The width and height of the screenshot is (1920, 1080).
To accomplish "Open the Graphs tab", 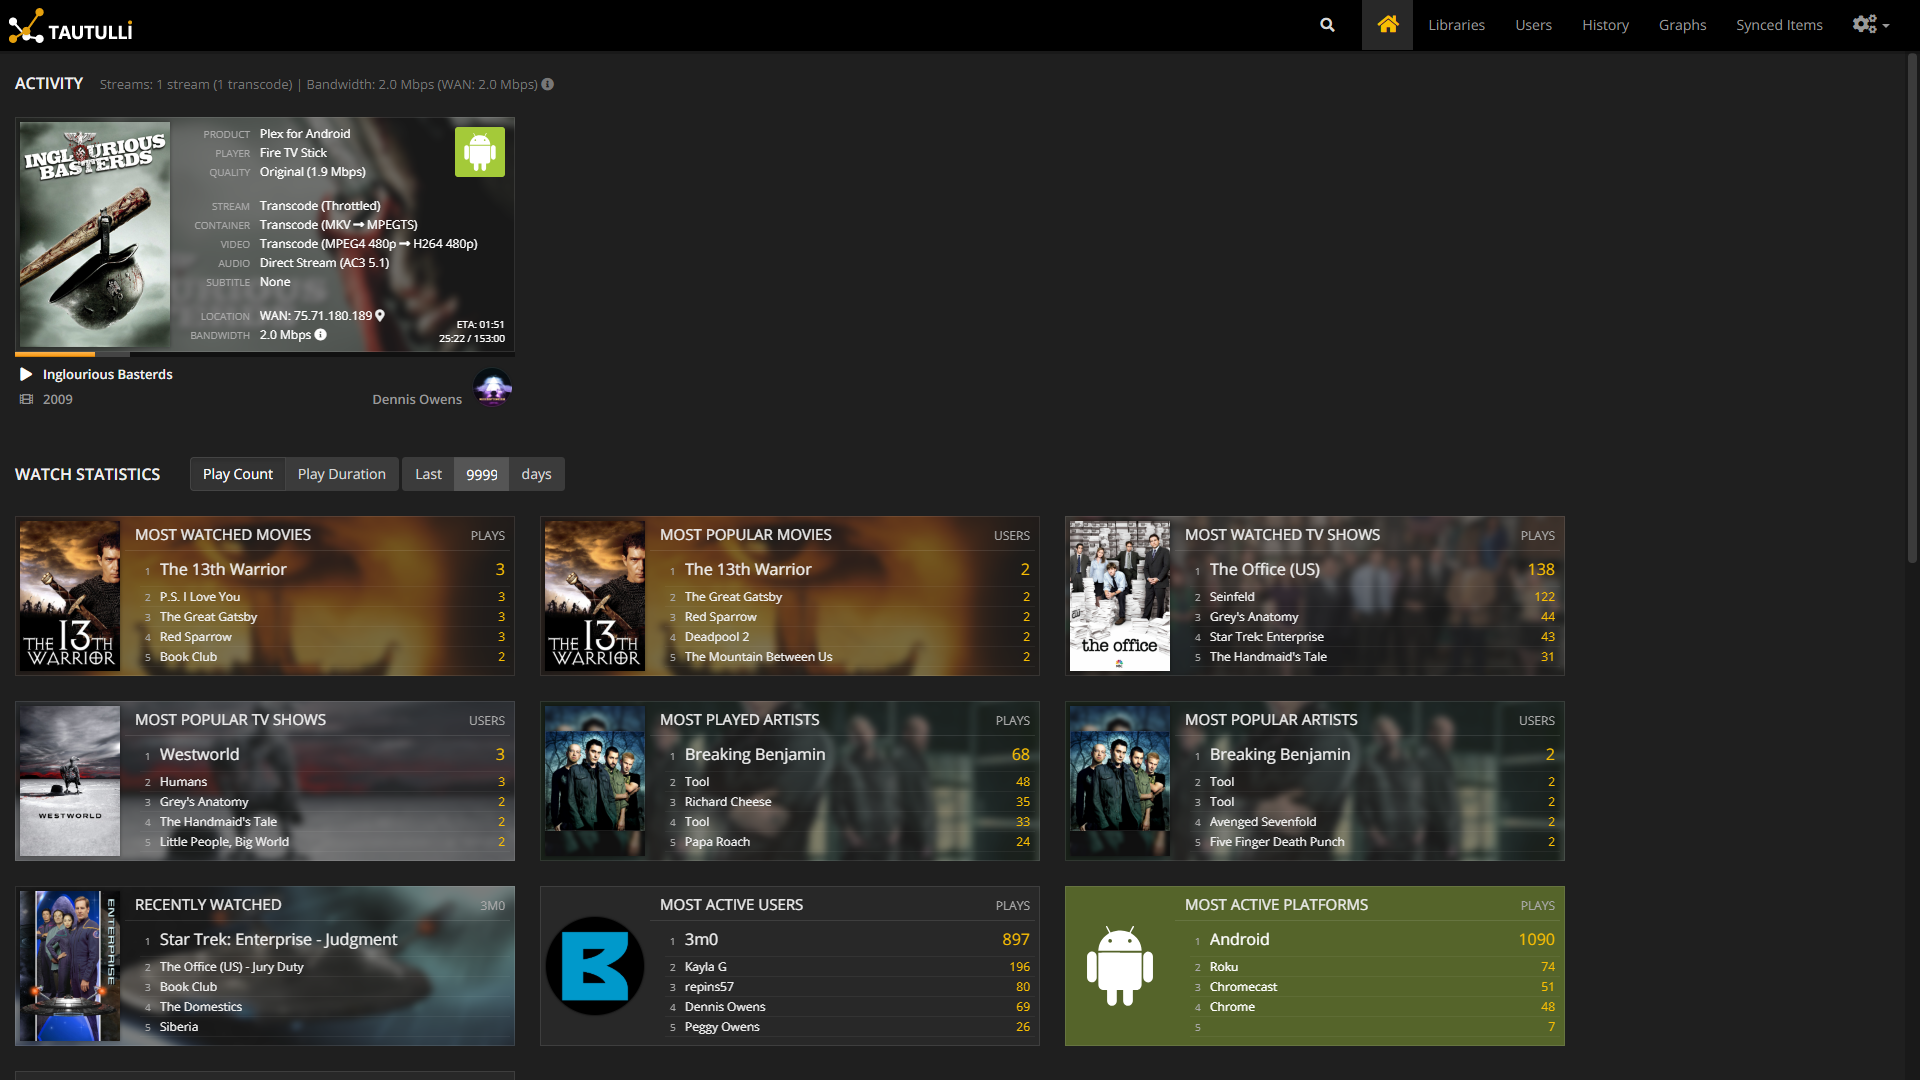I will click(1682, 25).
